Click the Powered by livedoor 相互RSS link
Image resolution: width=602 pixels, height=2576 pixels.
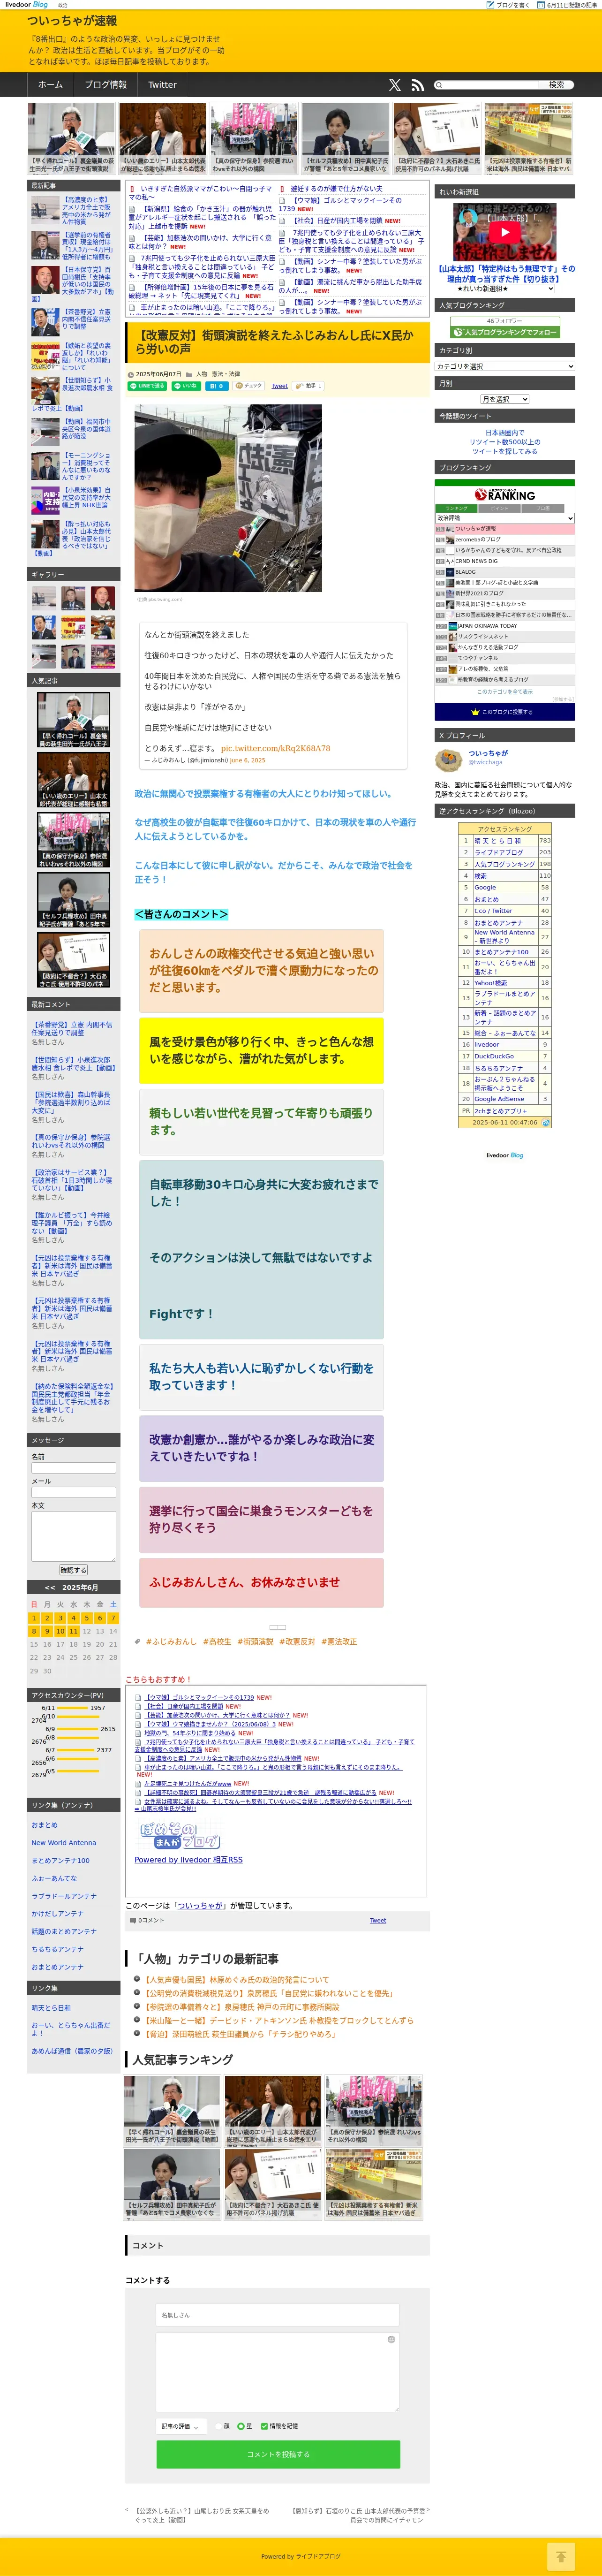pyautogui.click(x=188, y=1860)
